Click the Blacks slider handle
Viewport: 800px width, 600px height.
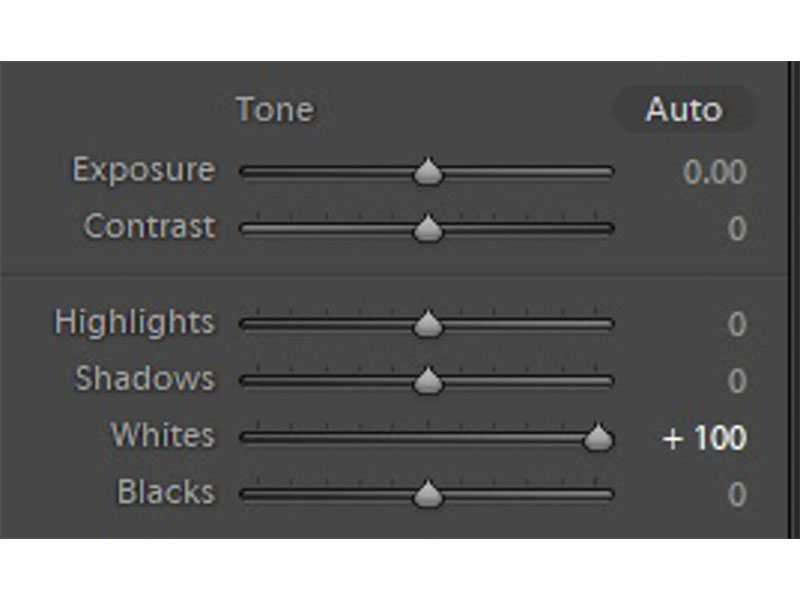428,494
